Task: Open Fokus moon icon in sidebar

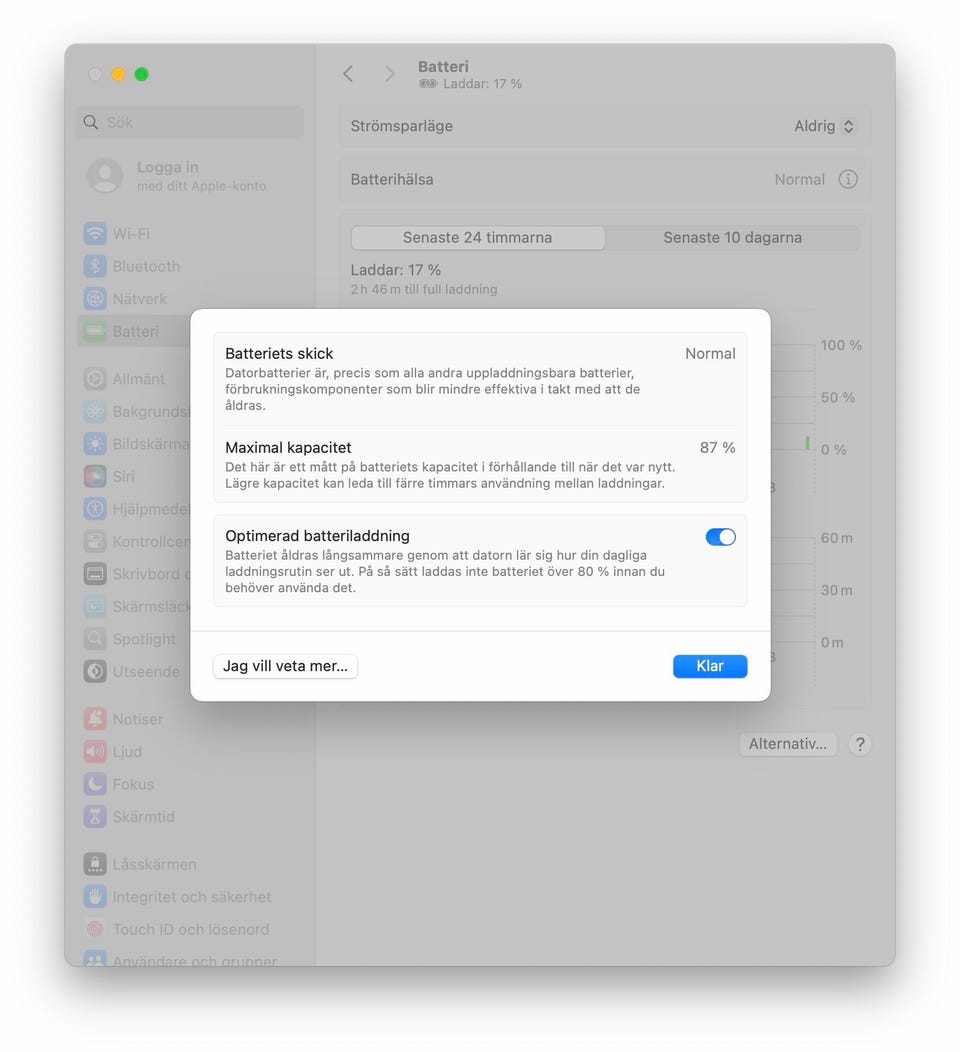Action: pyautogui.click(x=95, y=784)
